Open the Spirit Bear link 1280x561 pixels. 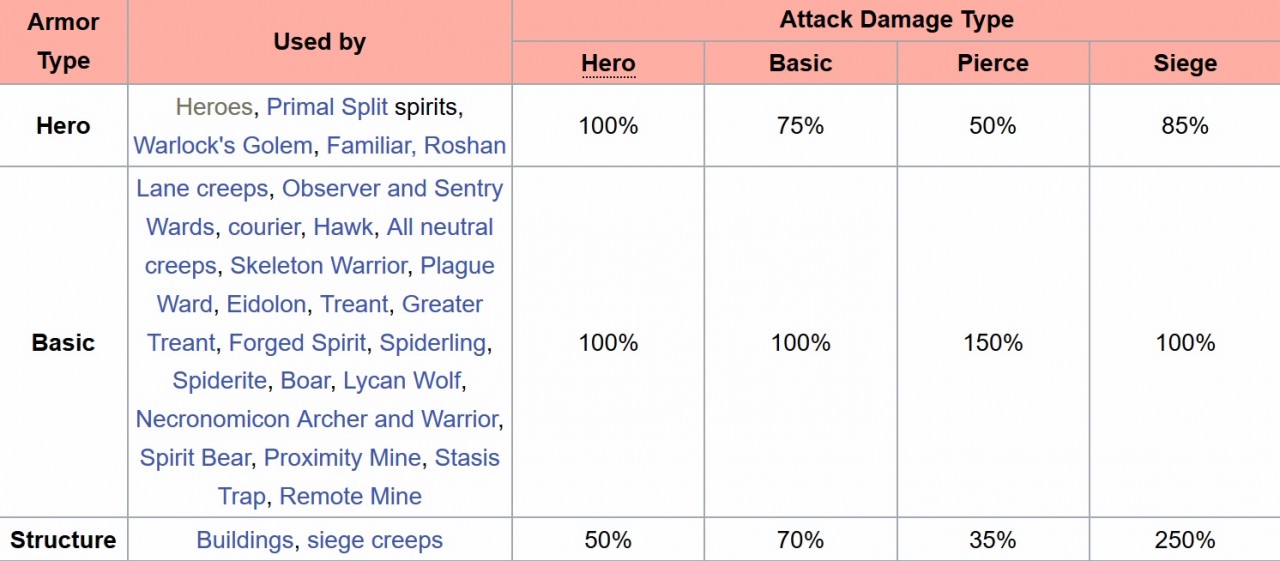(x=195, y=457)
